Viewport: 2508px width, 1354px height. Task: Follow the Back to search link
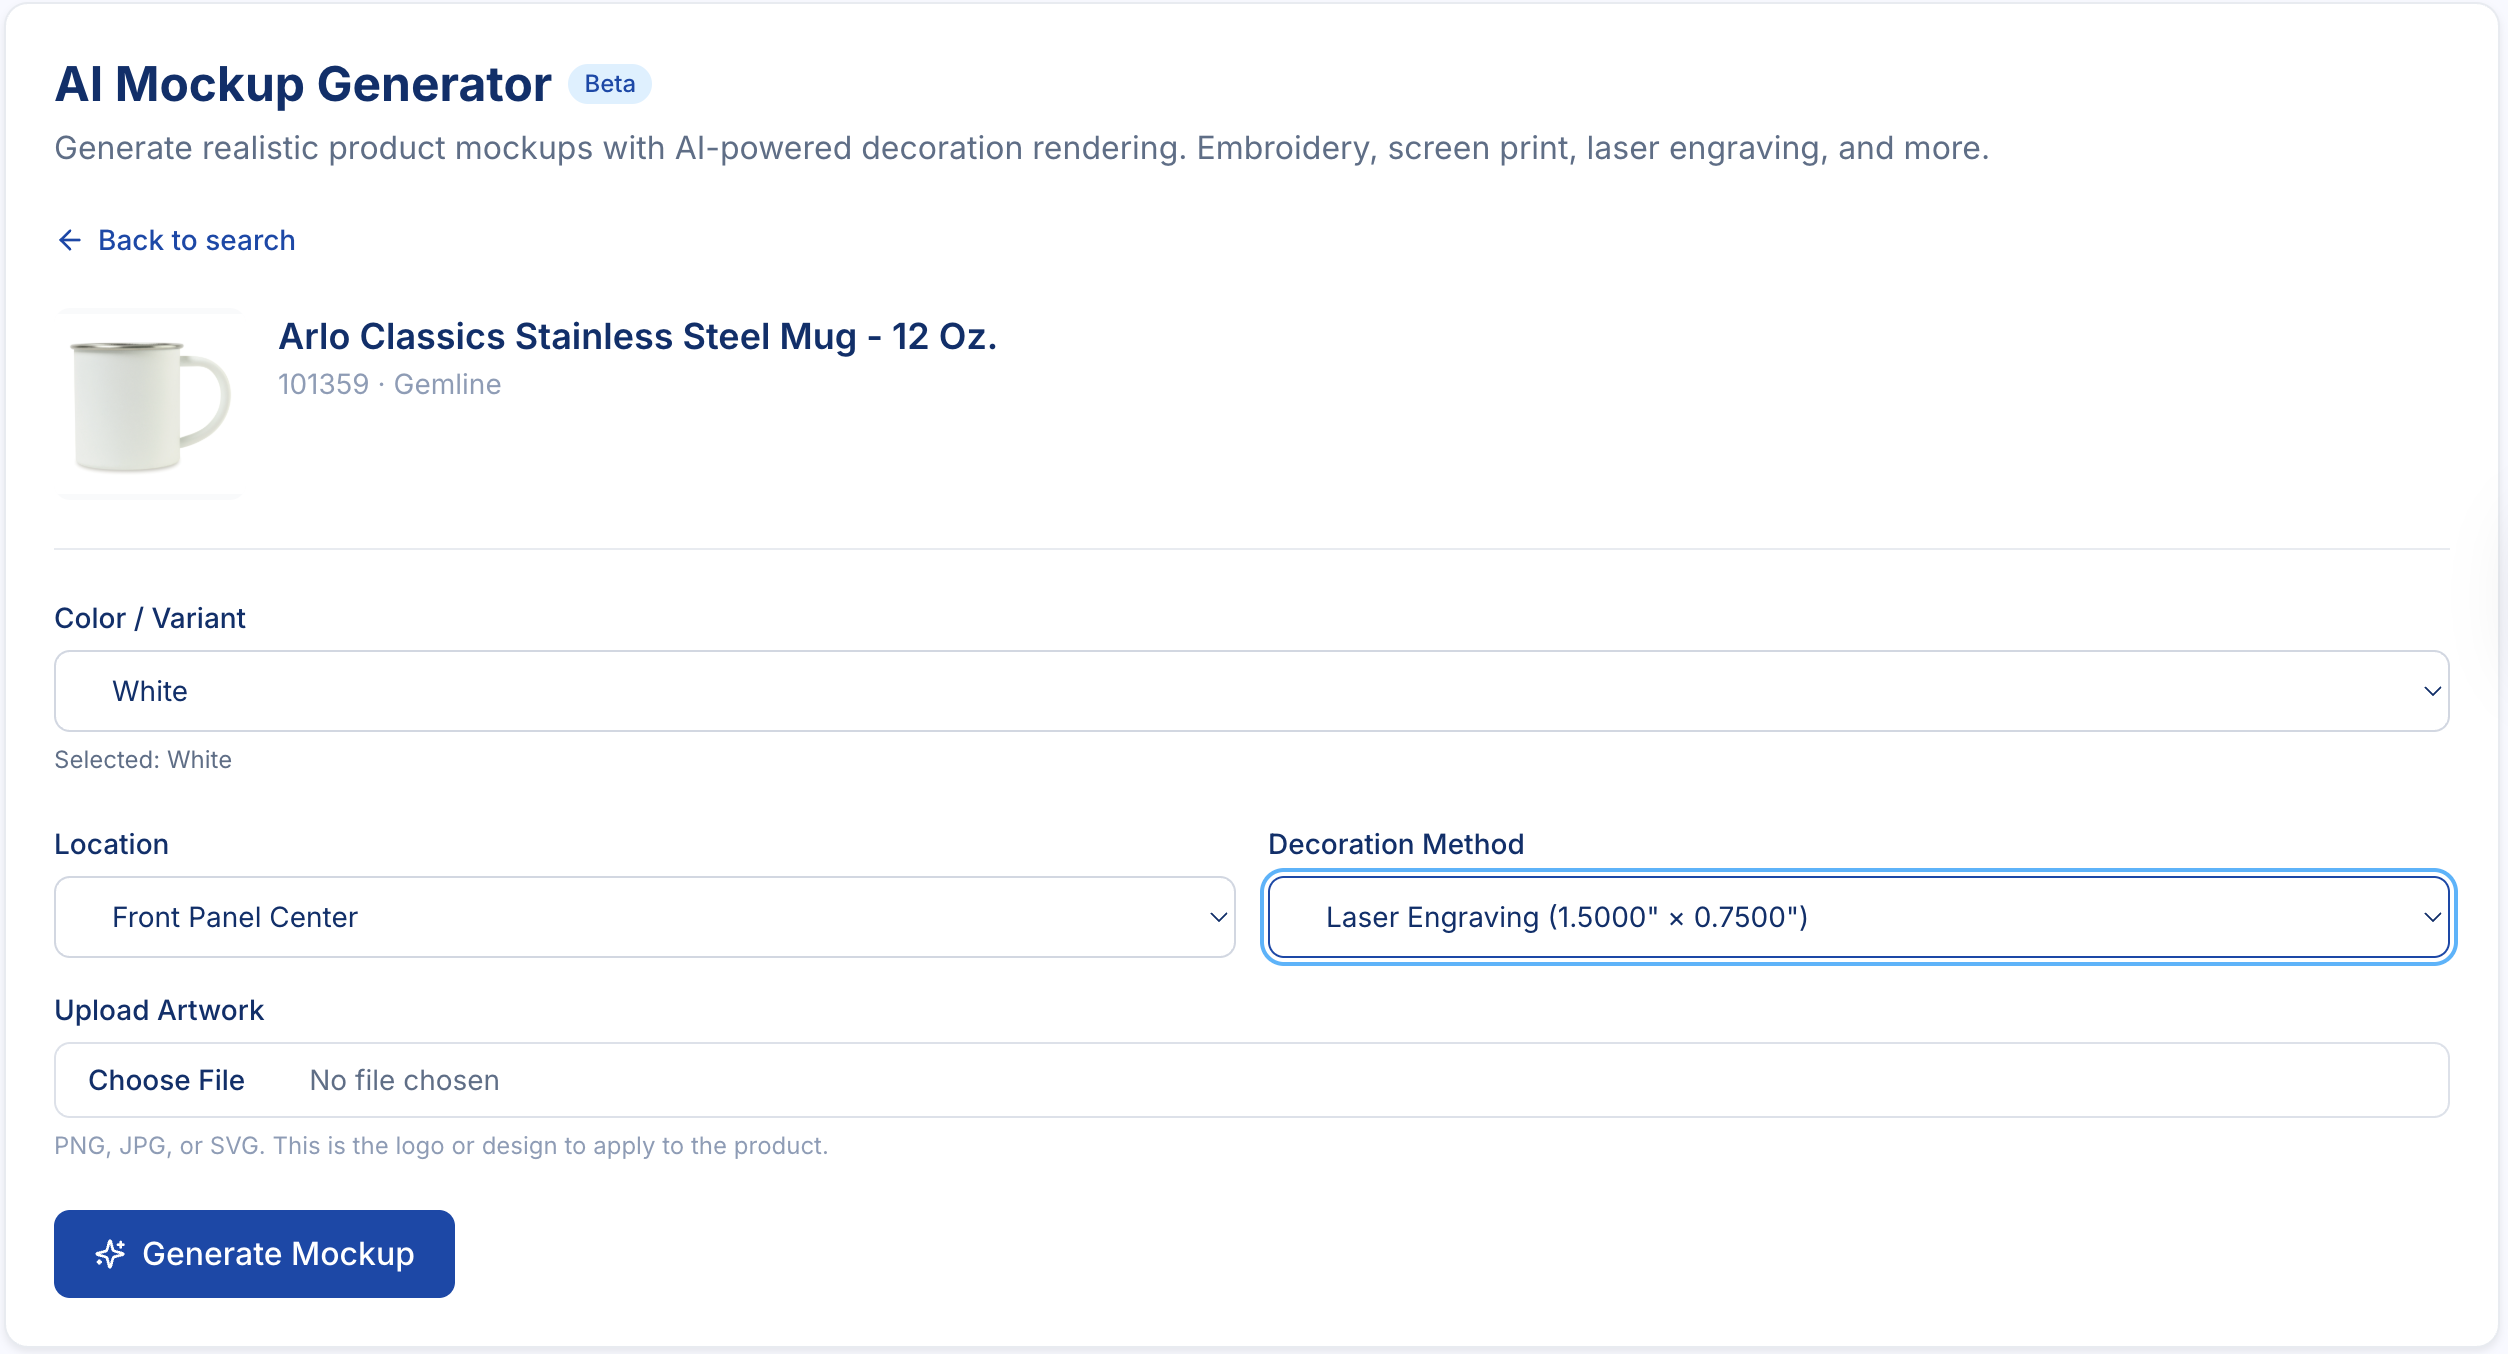click(196, 240)
